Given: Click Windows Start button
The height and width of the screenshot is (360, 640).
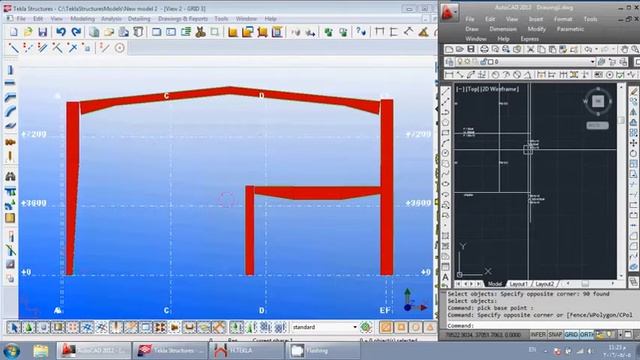Looking at the screenshot, I should [x=11, y=351].
